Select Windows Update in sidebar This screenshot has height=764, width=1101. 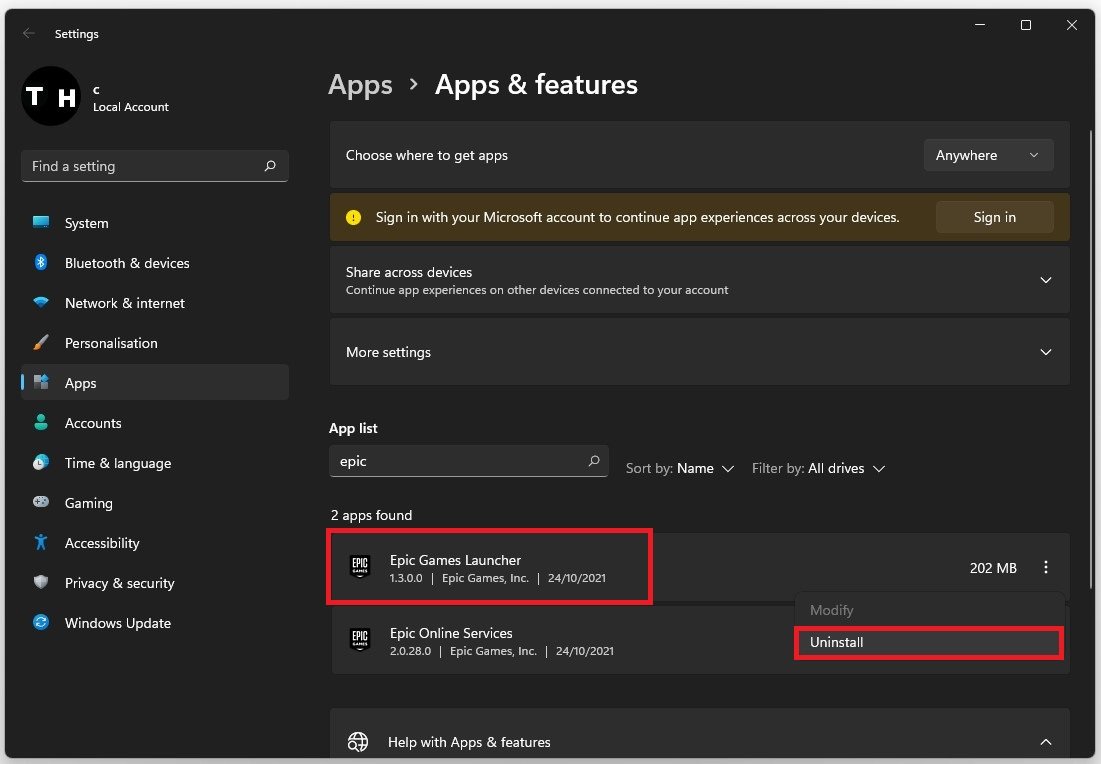click(117, 623)
